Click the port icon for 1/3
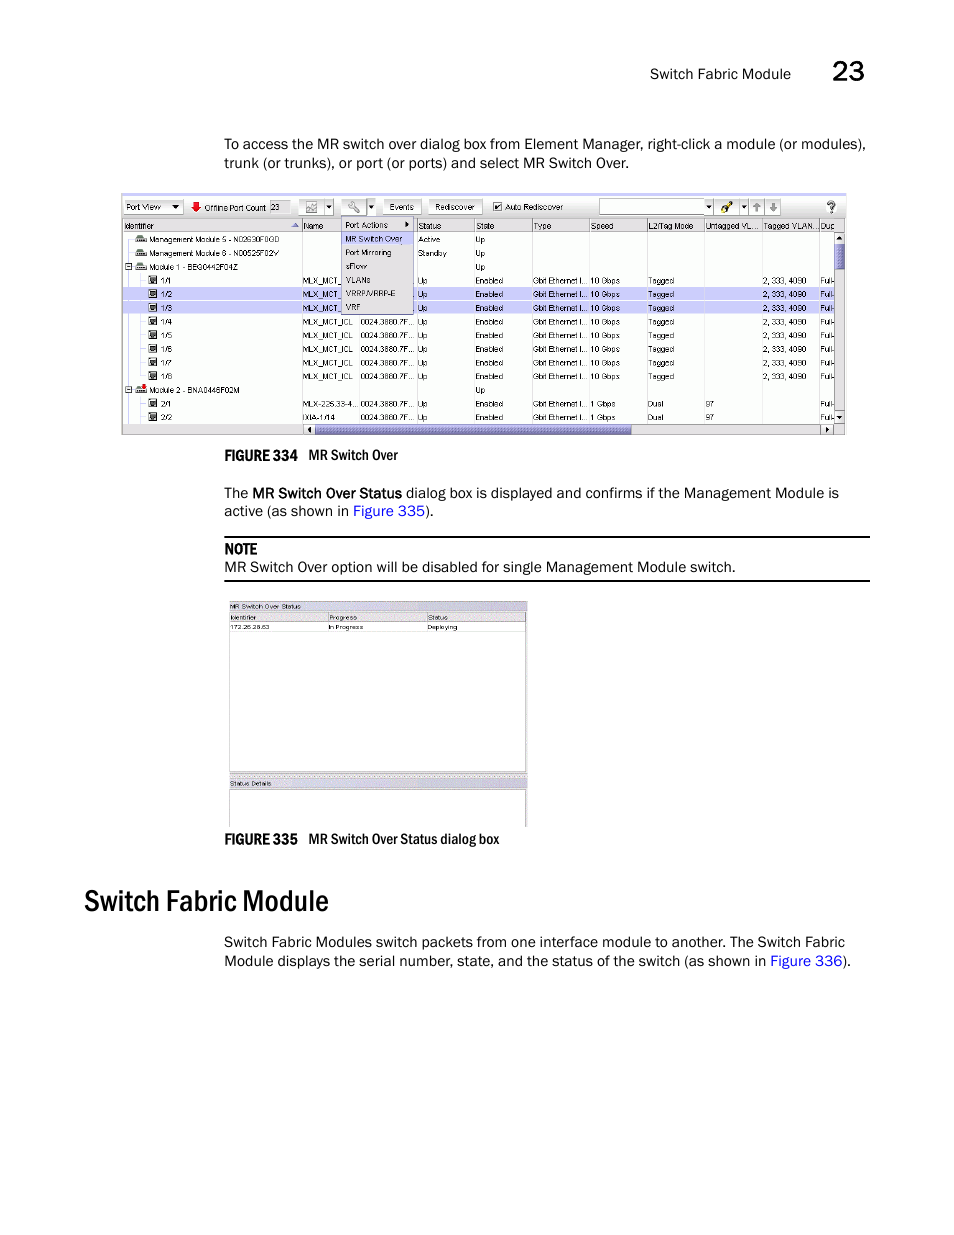The height and width of the screenshot is (1235, 954). tap(153, 307)
